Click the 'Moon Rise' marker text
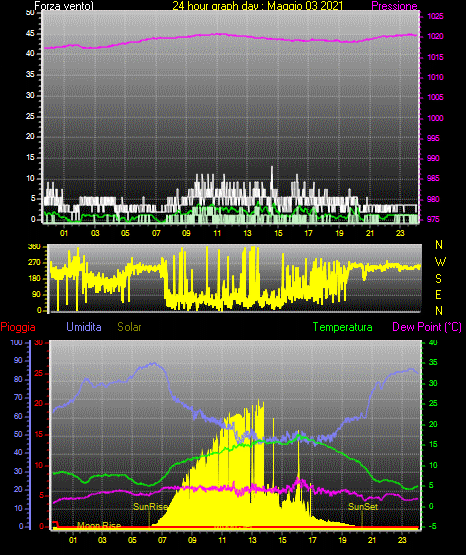This screenshot has width=466, height=555. (x=99, y=526)
